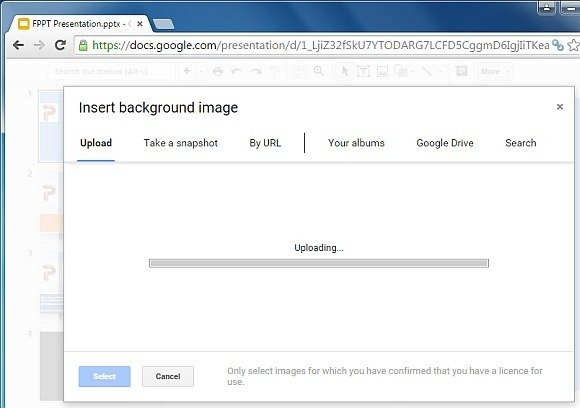Select the By URL tab
Image resolution: width=580 pixels, height=408 pixels.
tap(265, 143)
